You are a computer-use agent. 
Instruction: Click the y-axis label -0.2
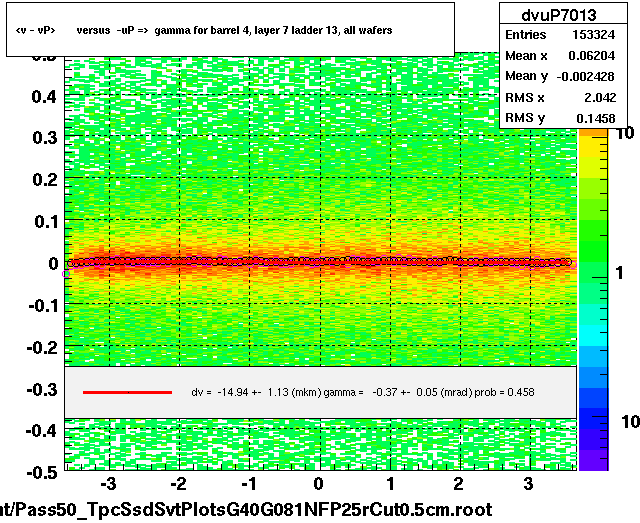[x=42, y=348]
